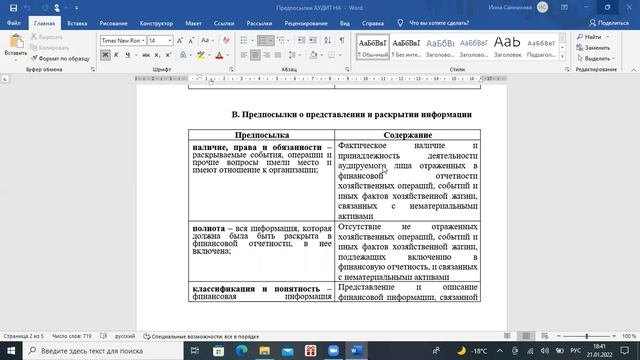Start a bulleted list
640x360 pixels.
[244, 40]
